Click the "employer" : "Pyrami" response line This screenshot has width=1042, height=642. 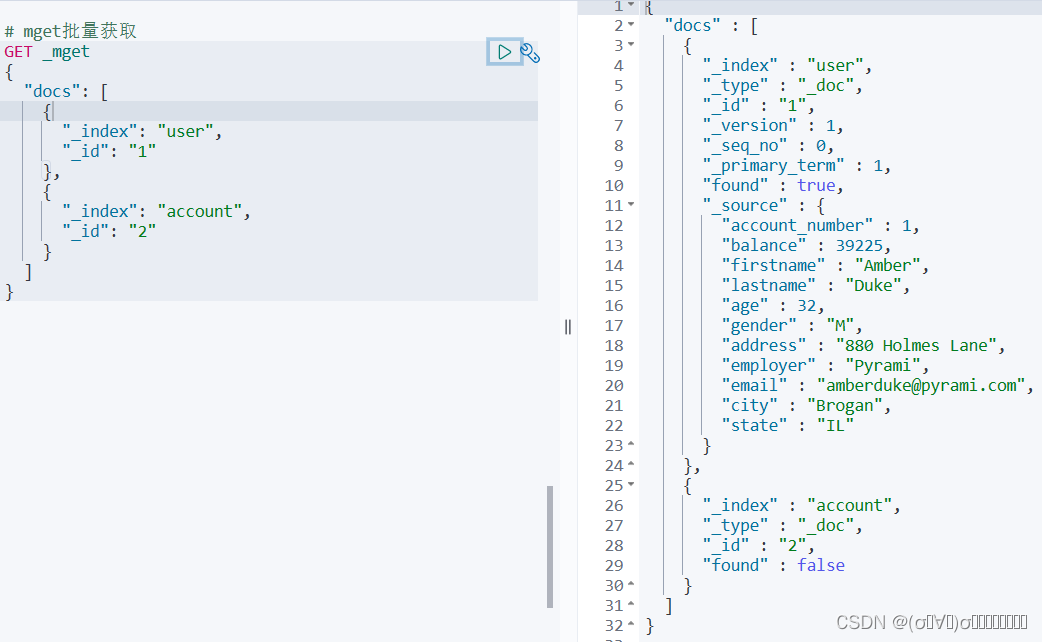(x=825, y=365)
